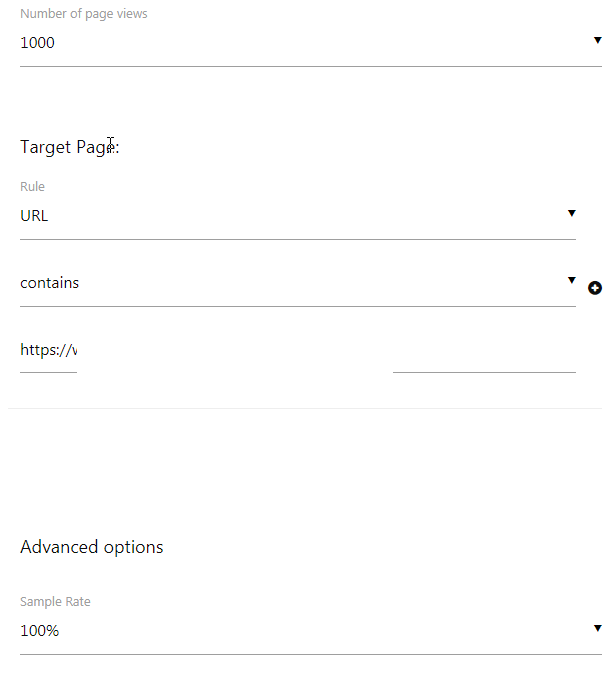Add another rule with the plus icon
Screen dimensions: 615x679
coord(595,288)
